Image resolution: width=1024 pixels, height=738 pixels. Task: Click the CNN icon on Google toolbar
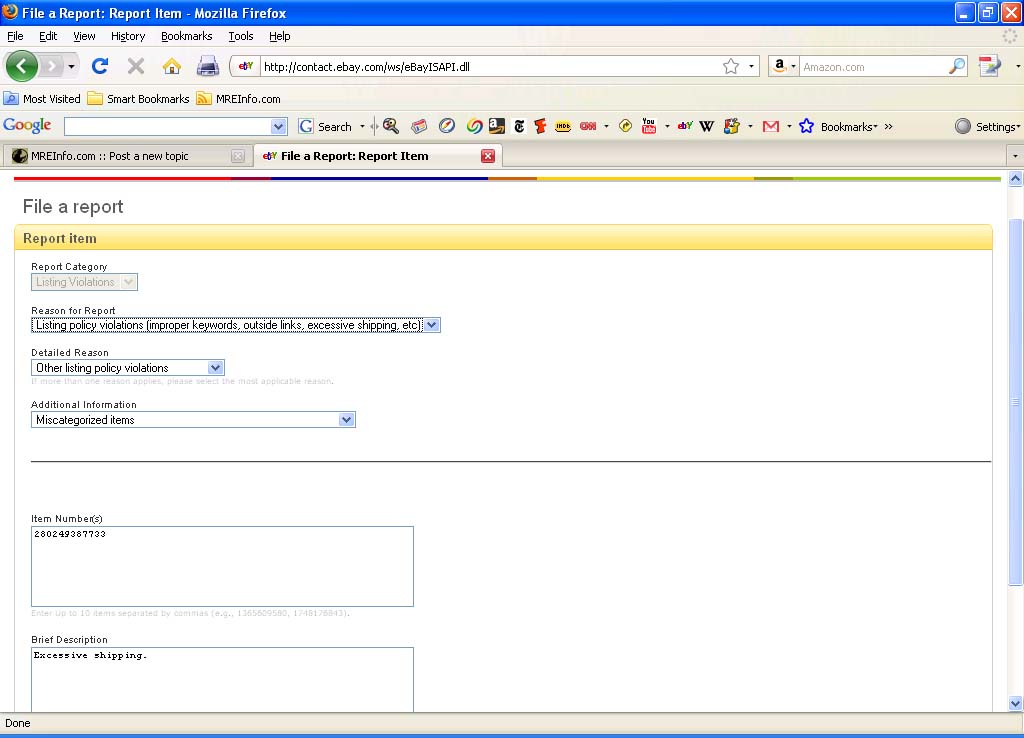(x=588, y=126)
